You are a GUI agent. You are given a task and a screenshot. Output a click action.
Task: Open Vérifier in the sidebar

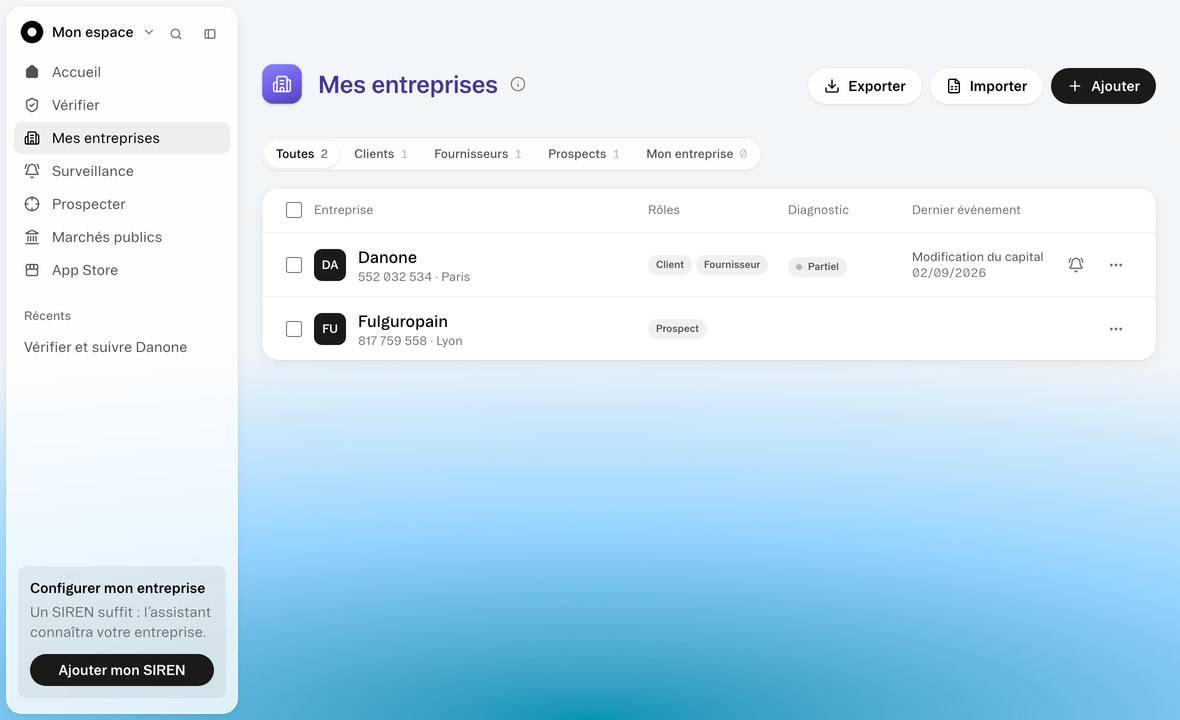pos(122,105)
